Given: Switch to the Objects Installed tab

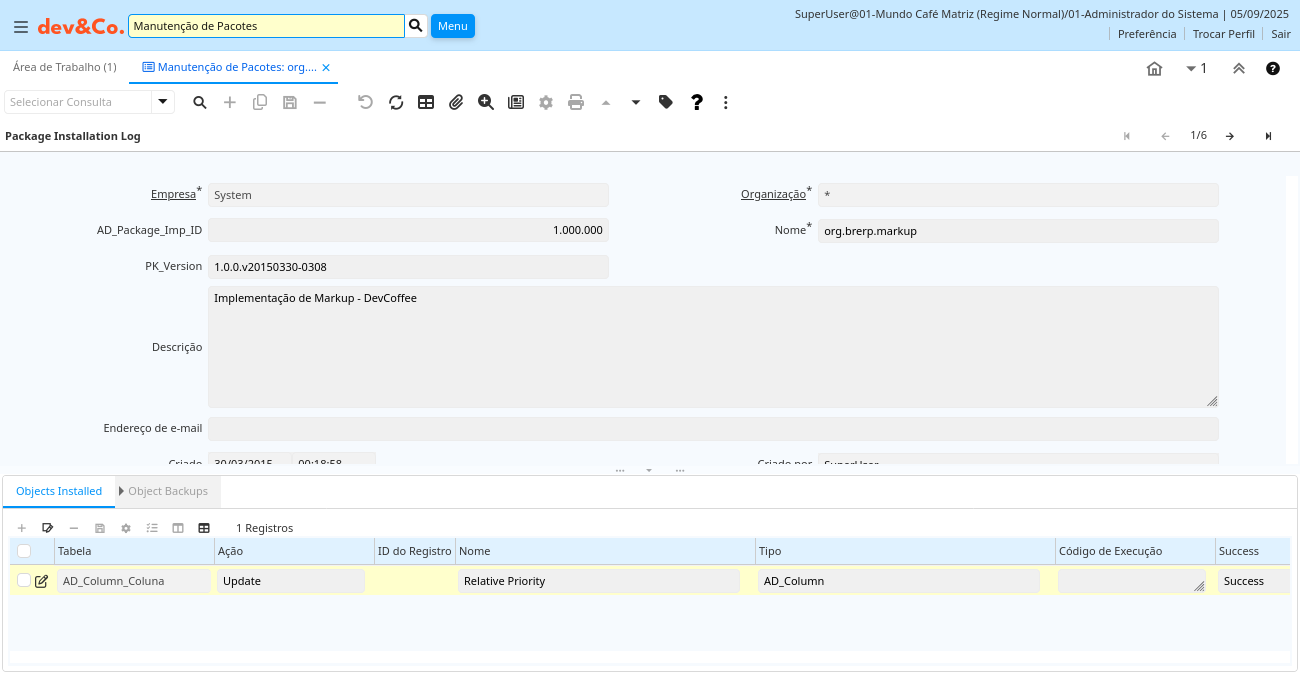Looking at the screenshot, I should tap(59, 491).
